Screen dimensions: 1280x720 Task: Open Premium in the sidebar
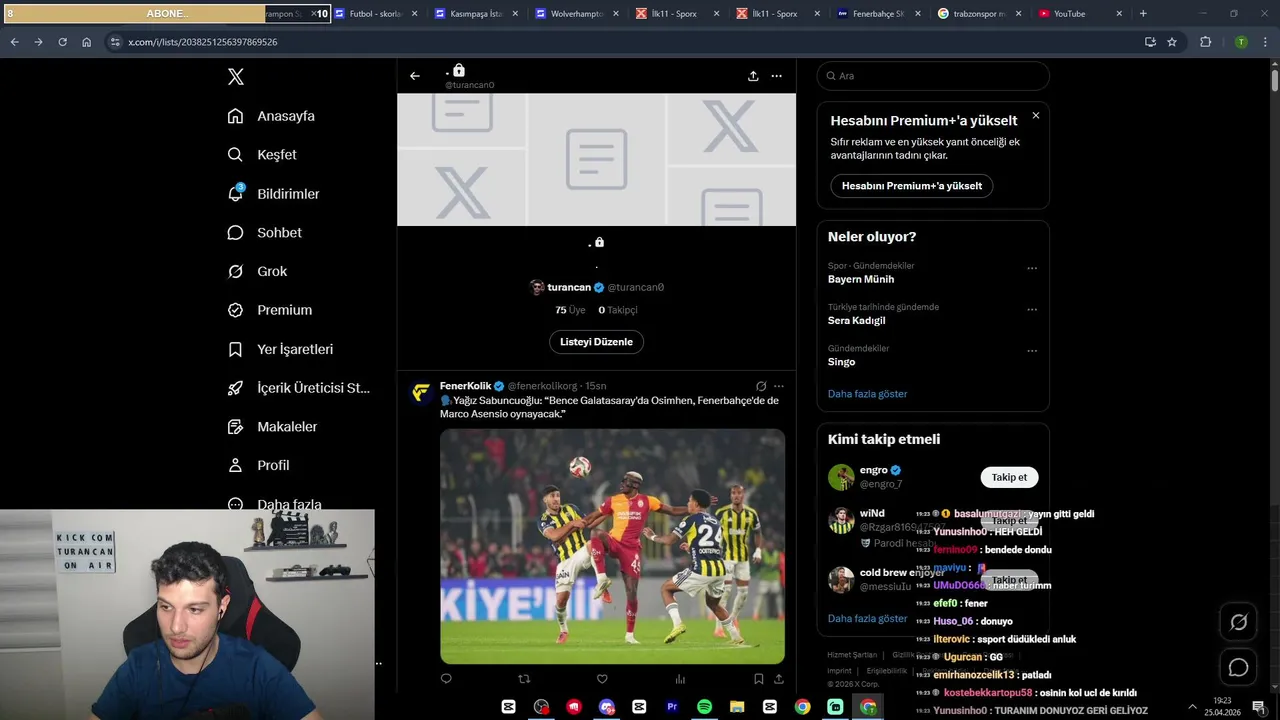[x=270, y=310]
